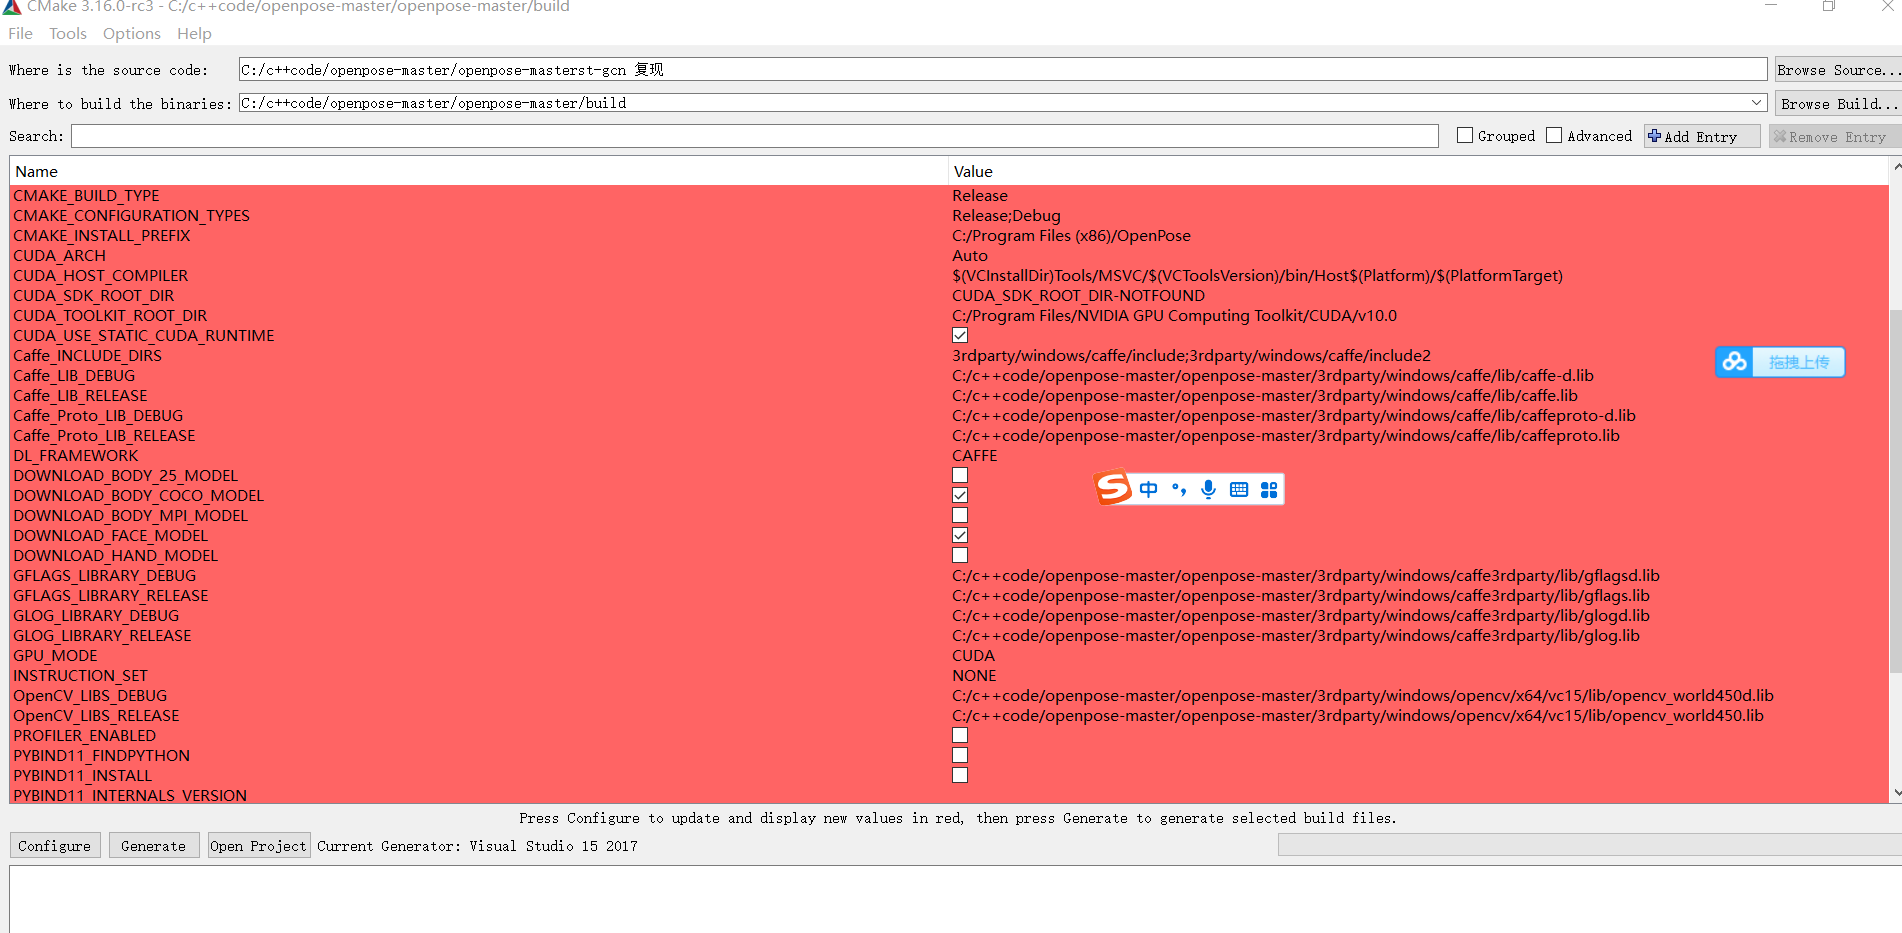The width and height of the screenshot is (1902, 933).
Task: Toggle Chinese/English input with the 中 icon
Action: (x=1148, y=489)
